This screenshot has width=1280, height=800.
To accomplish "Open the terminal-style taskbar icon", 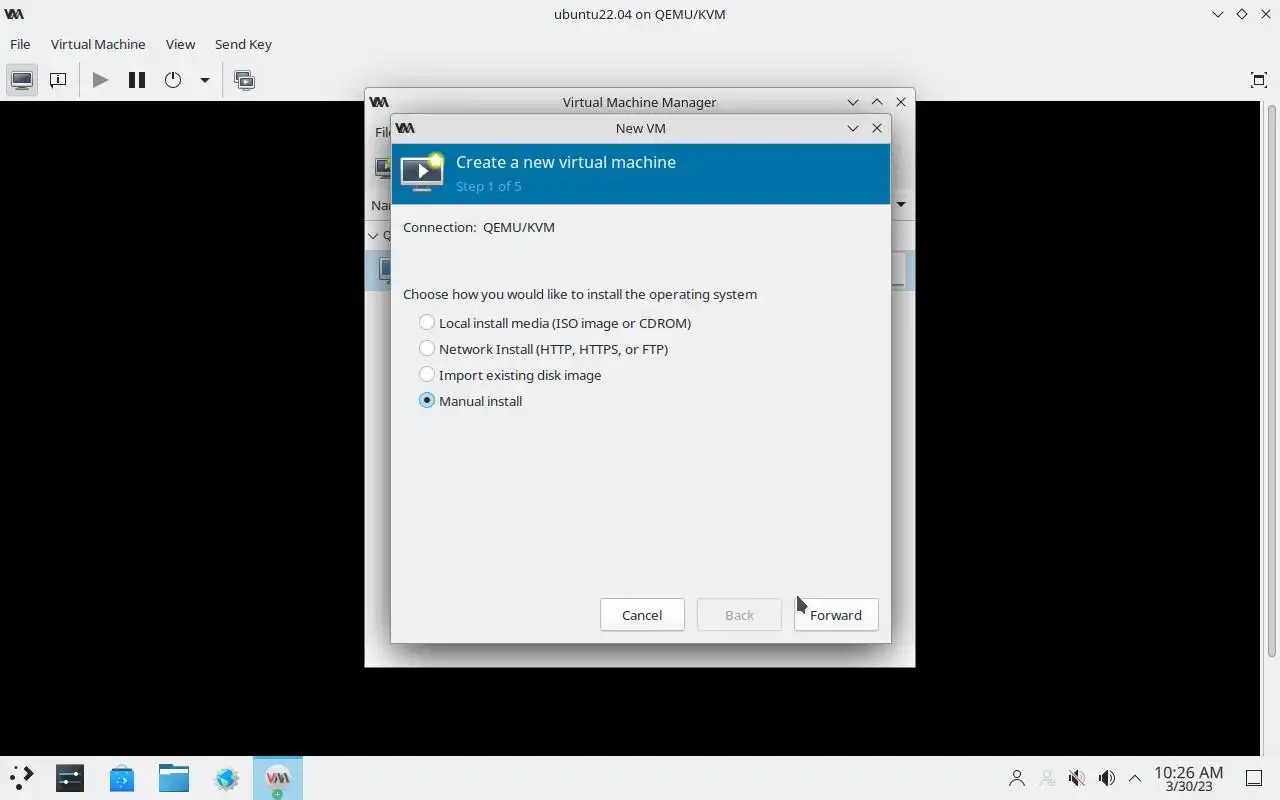I will (x=70, y=778).
